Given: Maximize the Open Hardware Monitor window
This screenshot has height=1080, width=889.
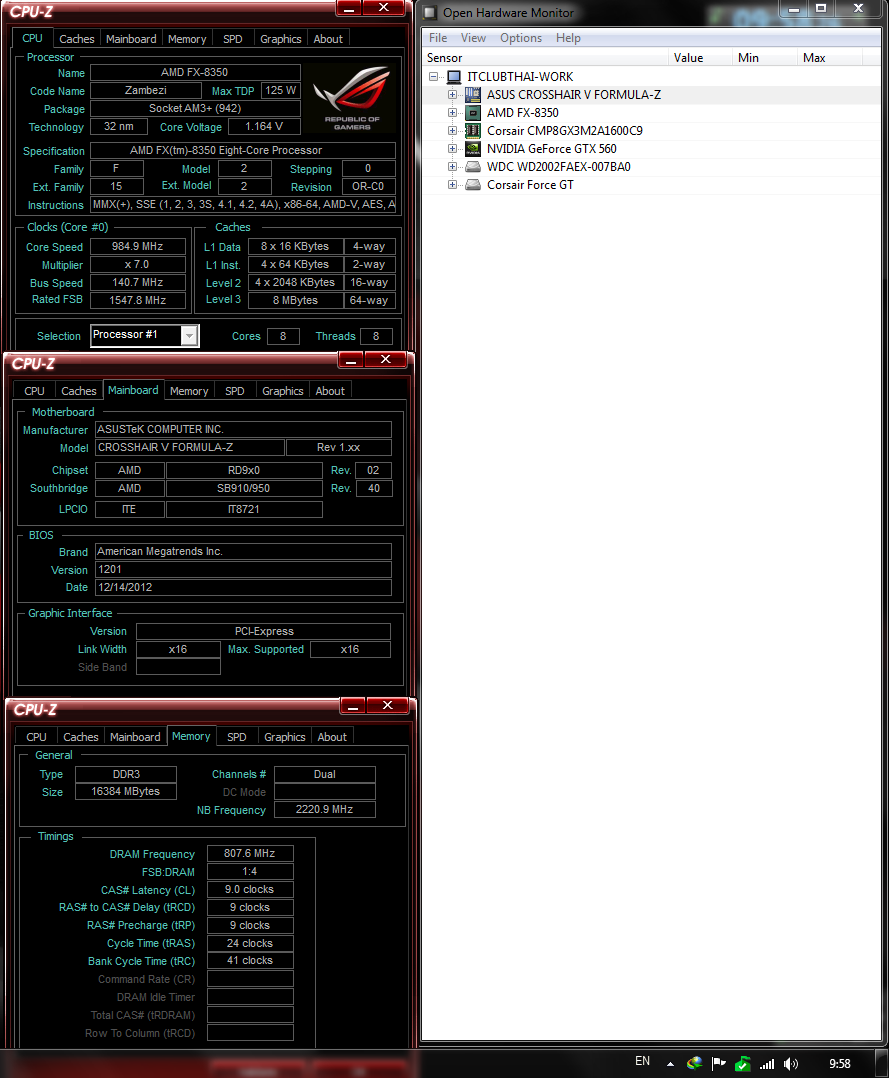Looking at the screenshot, I should click(821, 9).
